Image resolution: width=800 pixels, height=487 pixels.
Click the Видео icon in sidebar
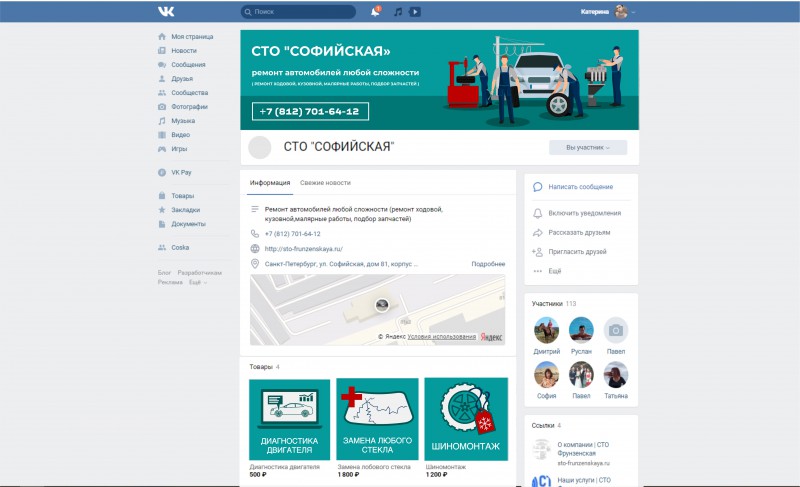click(x=162, y=135)
